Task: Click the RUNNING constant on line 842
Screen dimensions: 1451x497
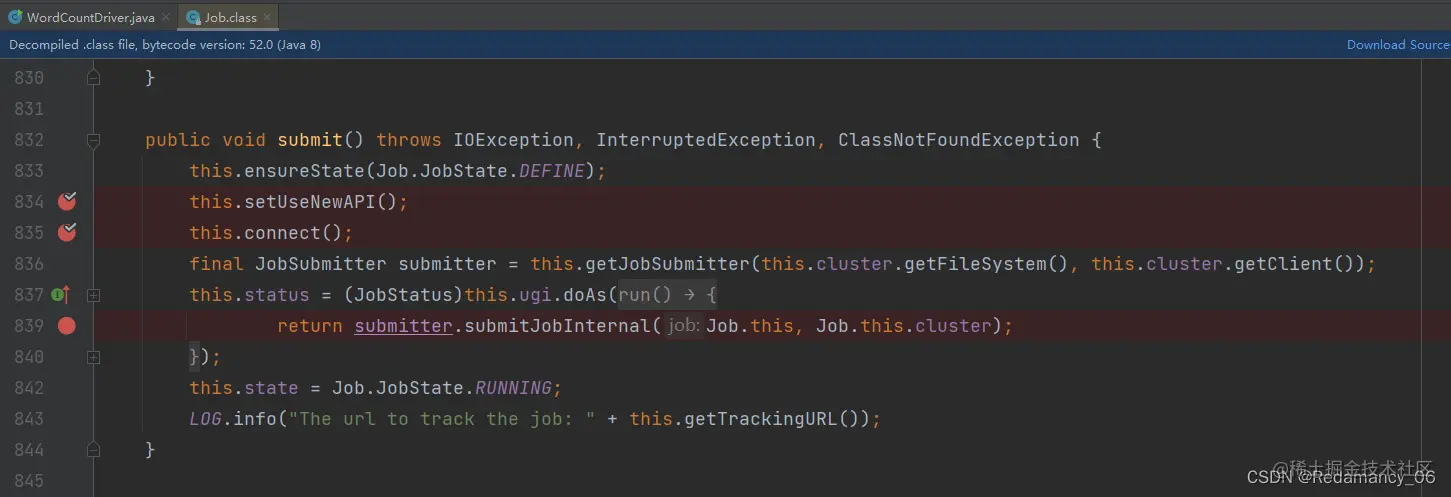Action: (512, 388)
